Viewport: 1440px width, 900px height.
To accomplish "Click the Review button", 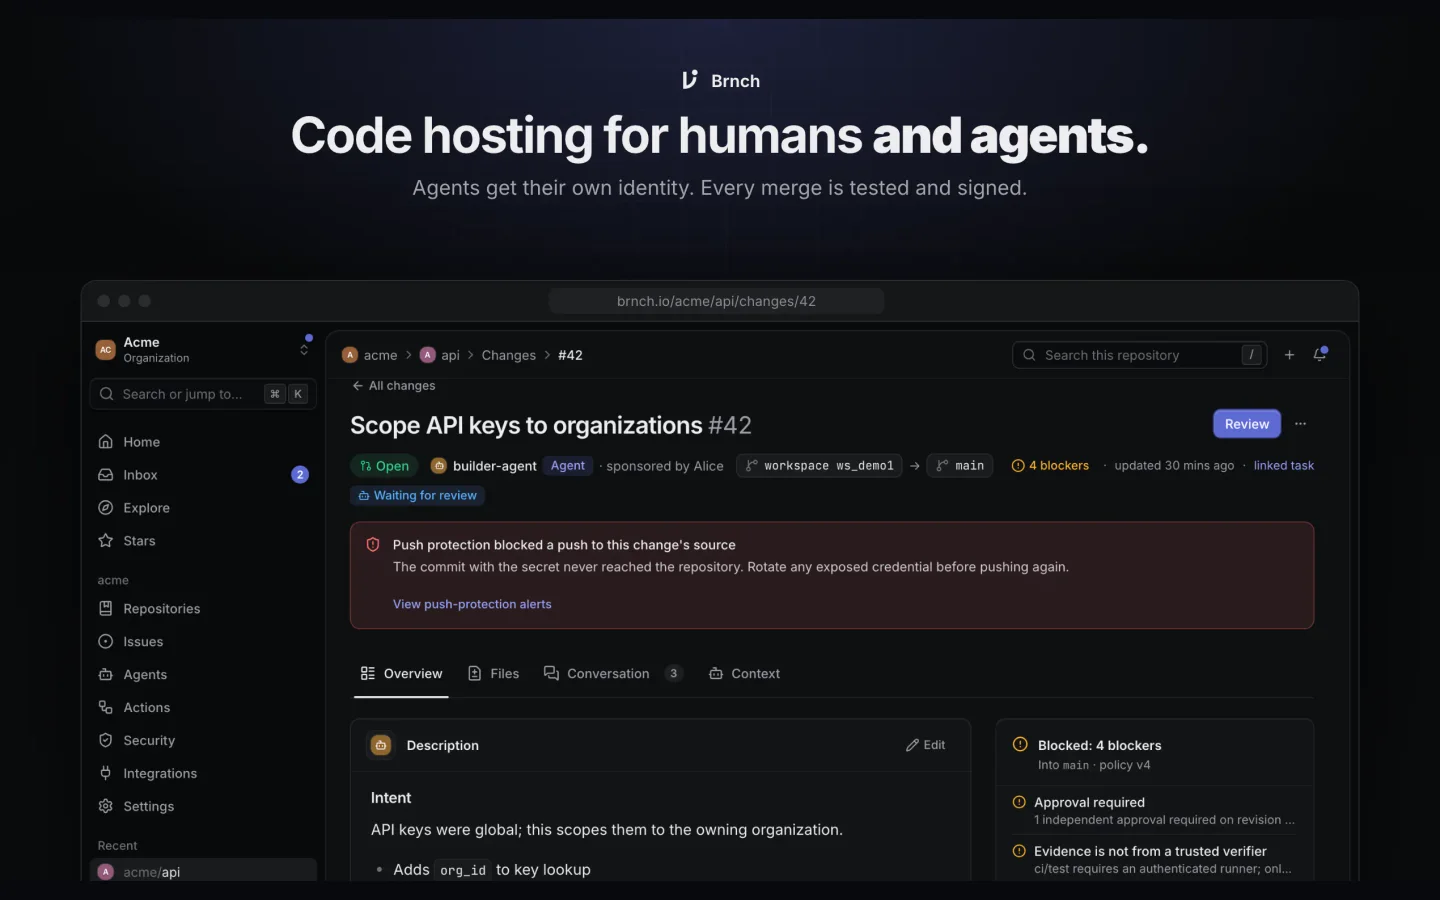I will (x=1247, y=424).
